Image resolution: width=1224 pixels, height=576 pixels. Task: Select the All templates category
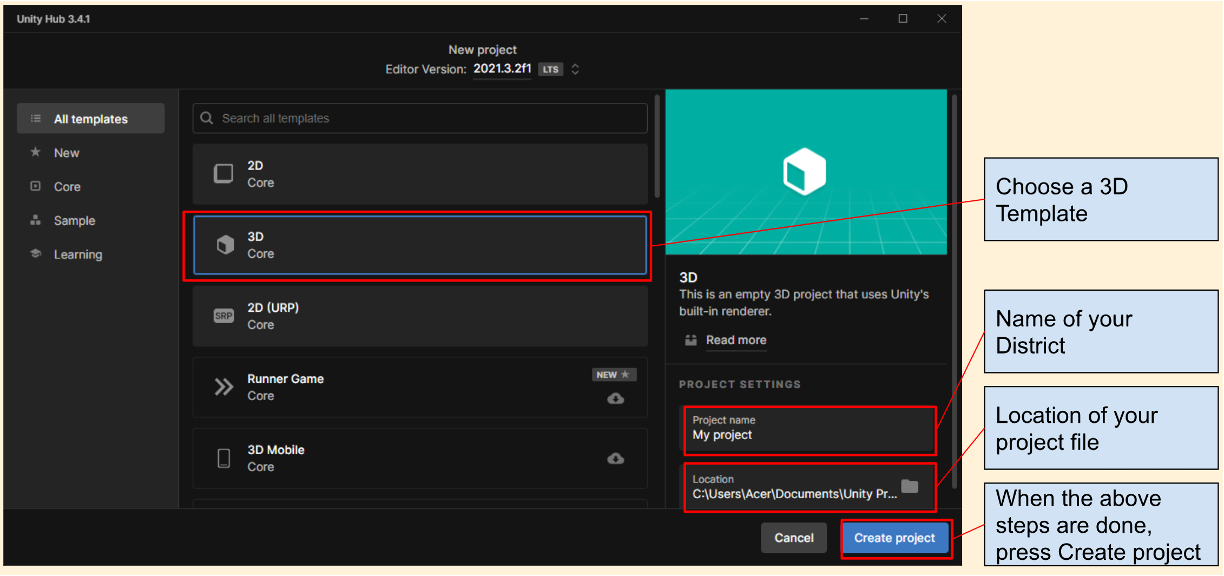[x=91, y=119]
